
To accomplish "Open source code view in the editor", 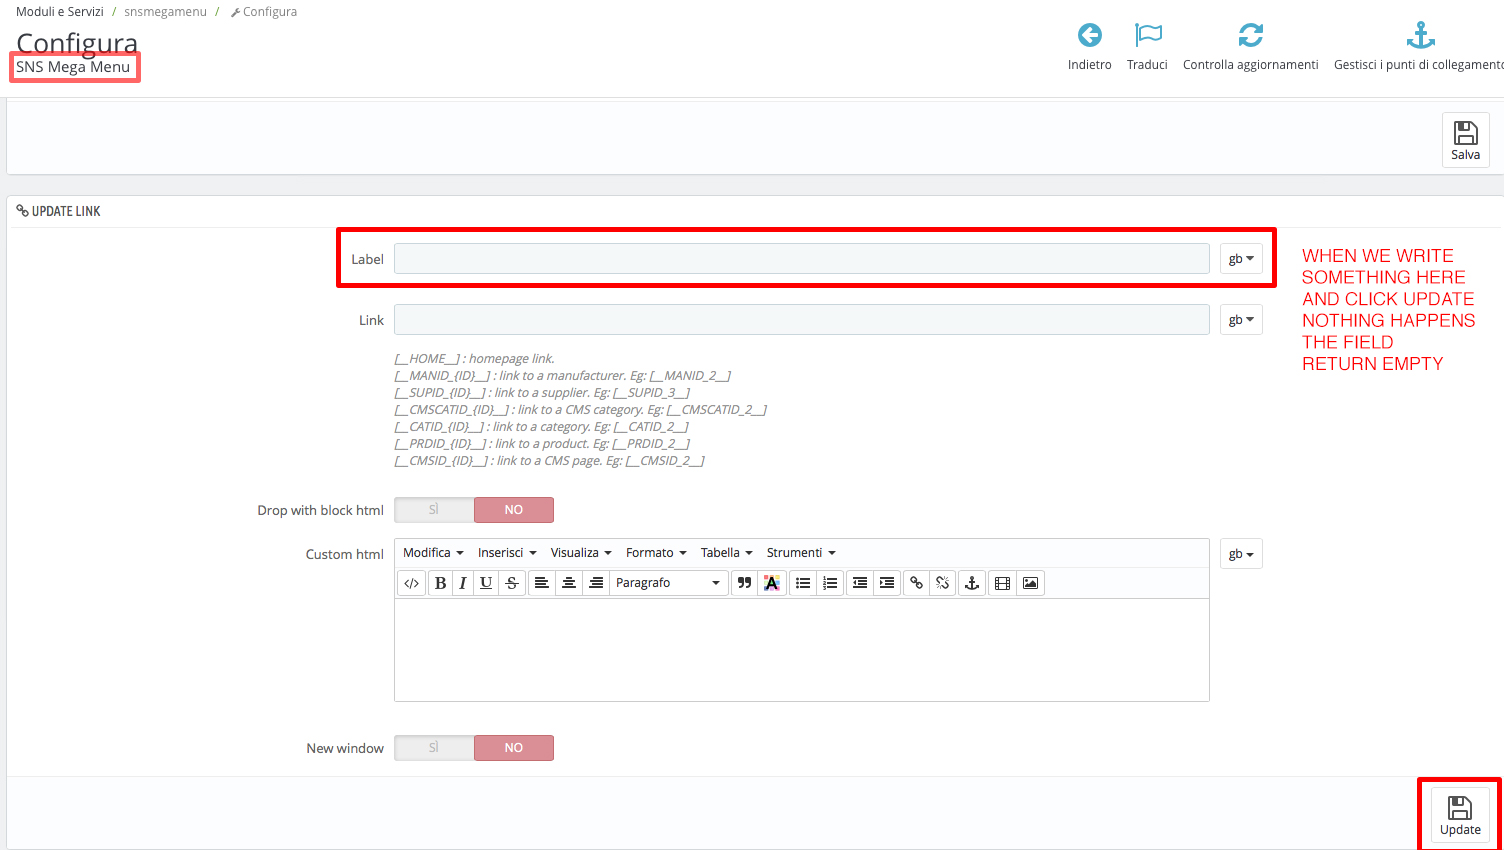I will tap(411, 583).
